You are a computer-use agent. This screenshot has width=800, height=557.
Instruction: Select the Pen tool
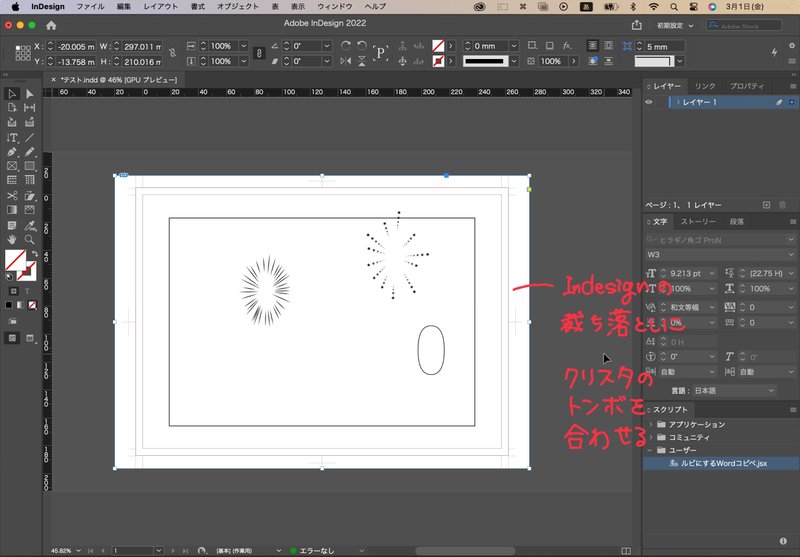(12, 152)
